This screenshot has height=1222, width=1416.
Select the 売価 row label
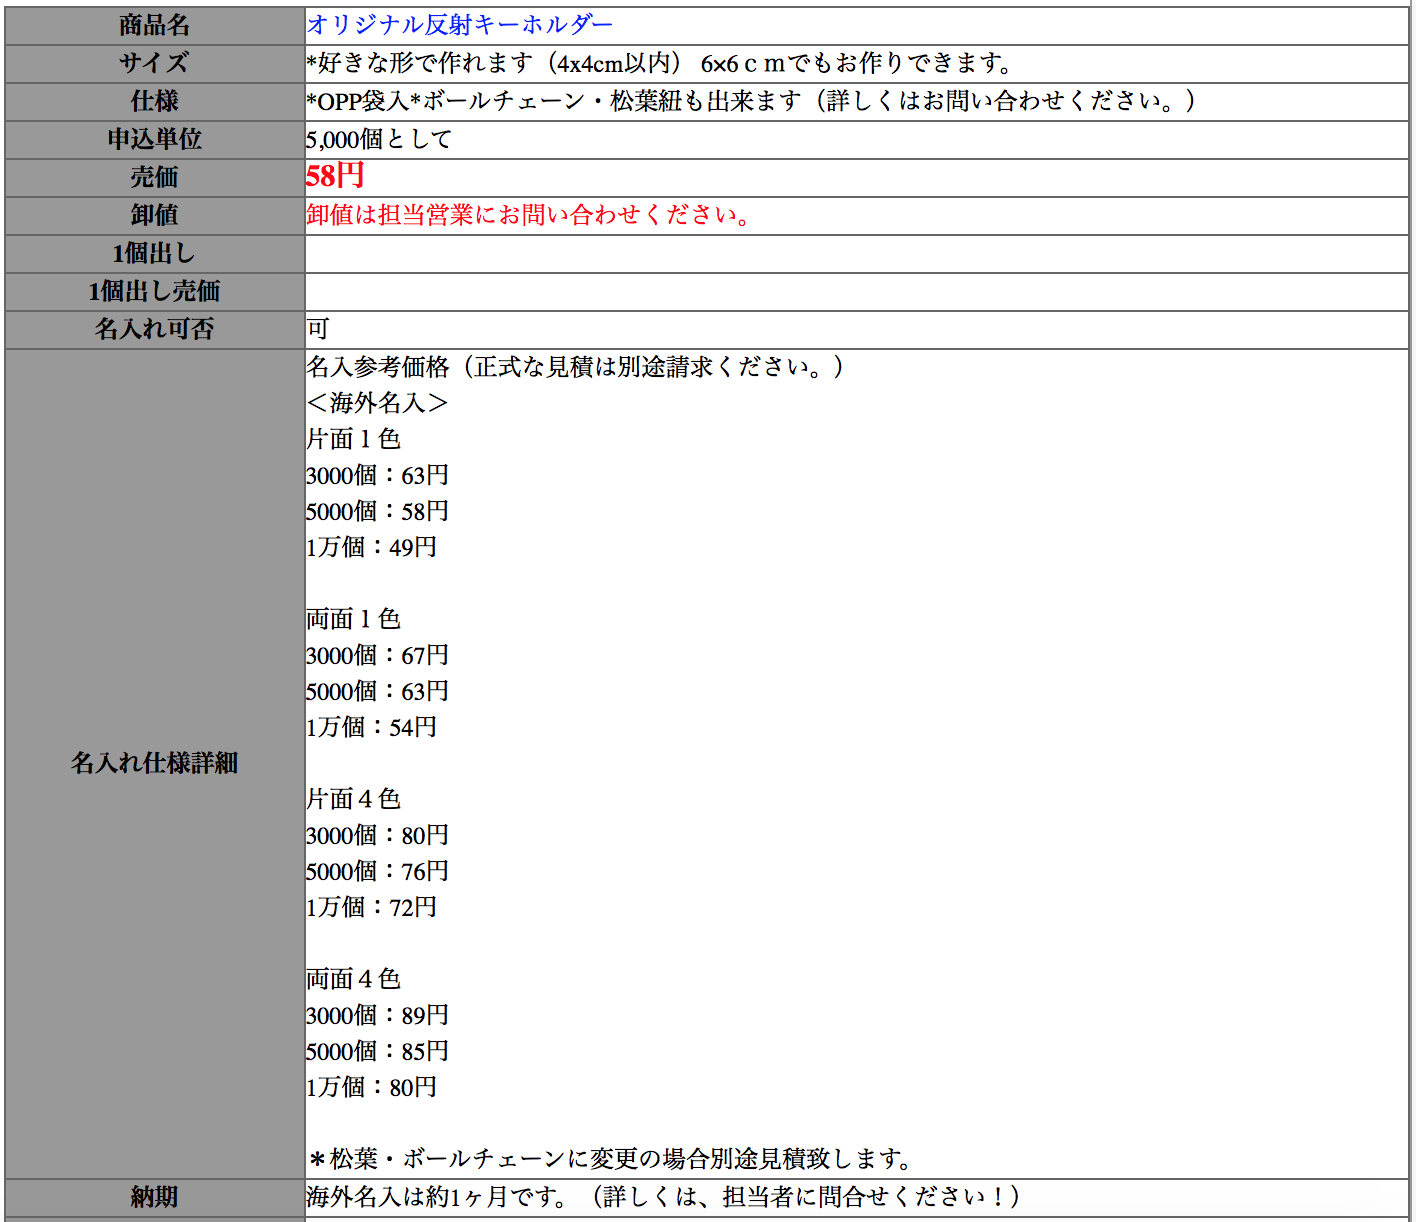(155, 177)
